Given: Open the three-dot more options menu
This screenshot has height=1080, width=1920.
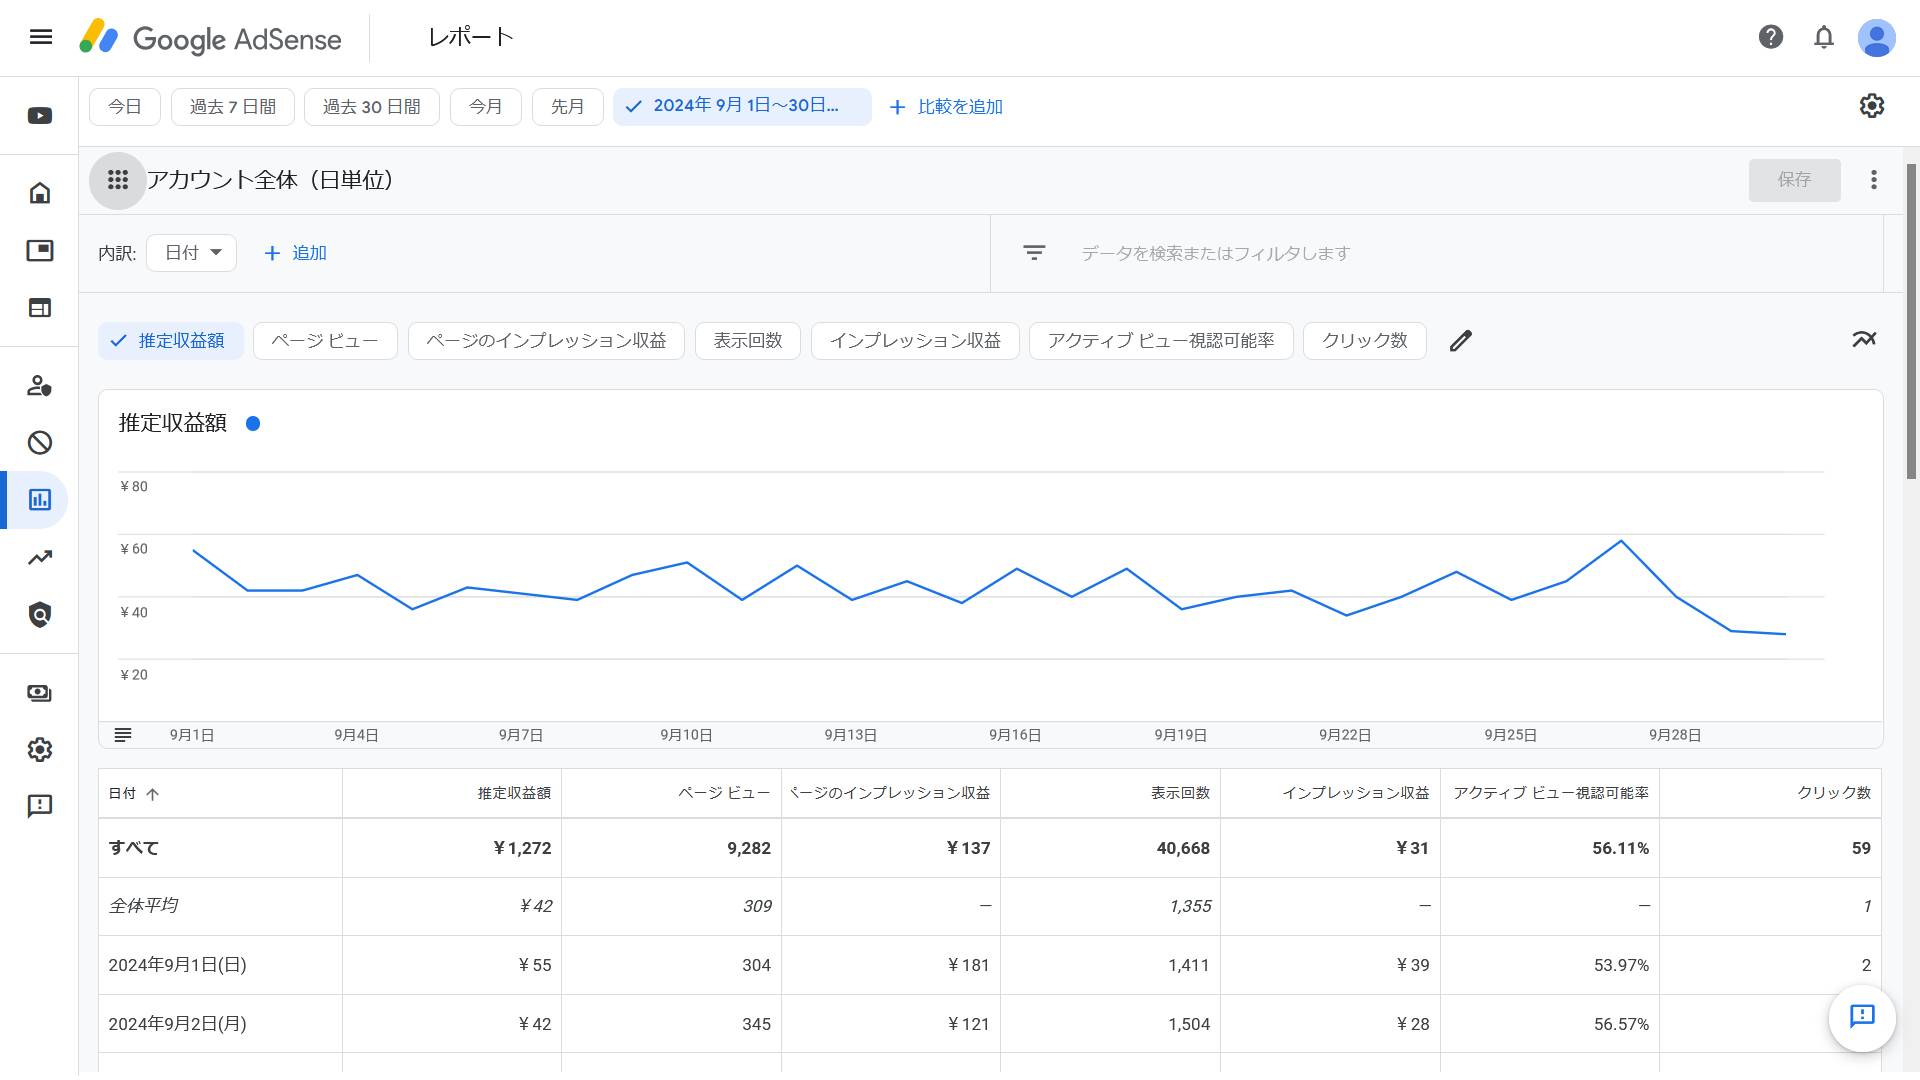Looking at the screenshot, I should point(1874,180).
